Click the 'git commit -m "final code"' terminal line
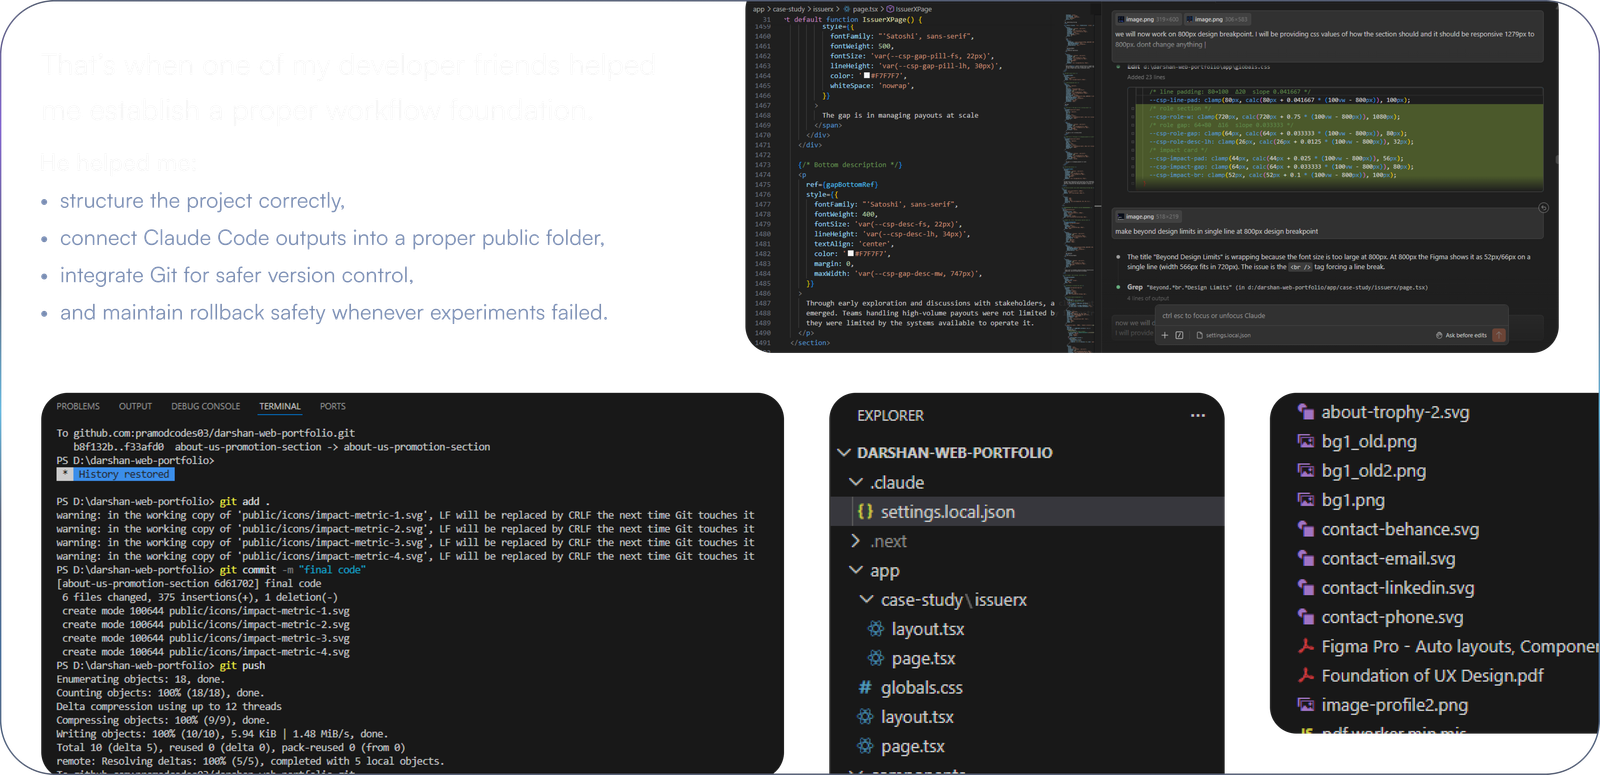This screenshot has width=1600, height=775. point(292,570)
